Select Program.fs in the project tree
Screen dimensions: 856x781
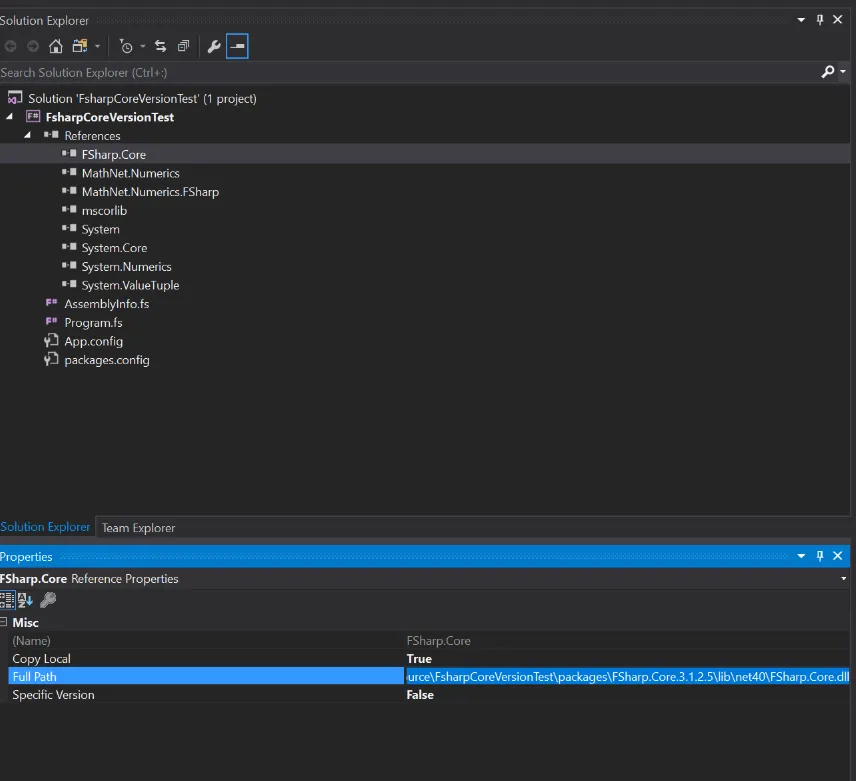tap(93, 323)
